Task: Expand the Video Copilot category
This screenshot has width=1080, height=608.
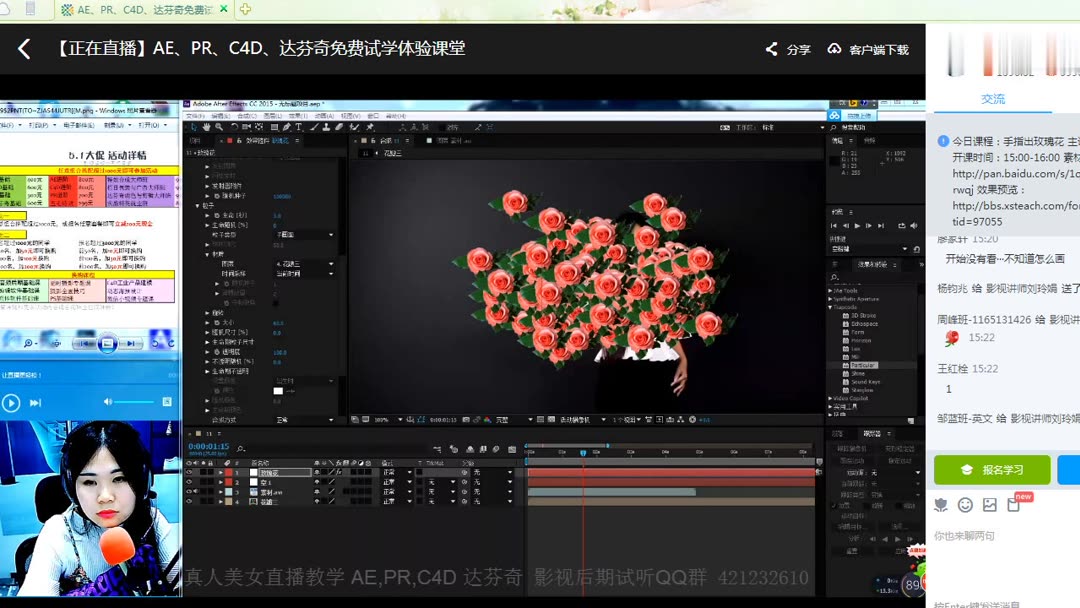Action: [x=830, y=398]
